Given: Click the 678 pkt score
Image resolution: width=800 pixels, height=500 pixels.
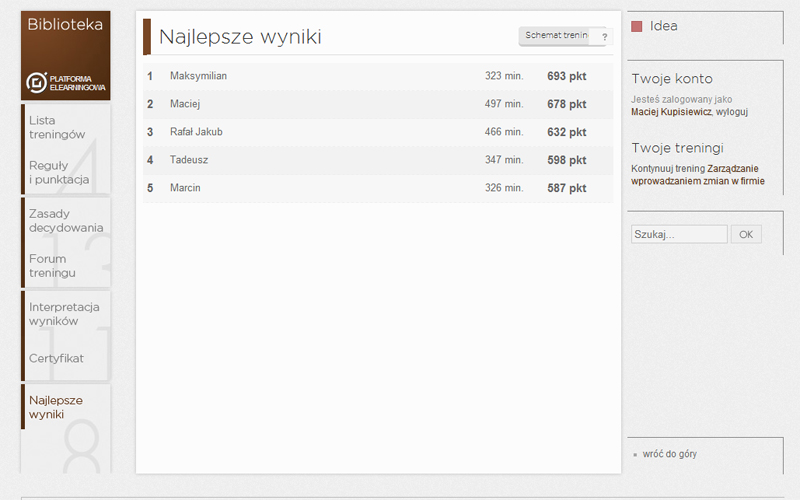Looking at the screenshot, I should pyautogui.click(x=567, y=104).
